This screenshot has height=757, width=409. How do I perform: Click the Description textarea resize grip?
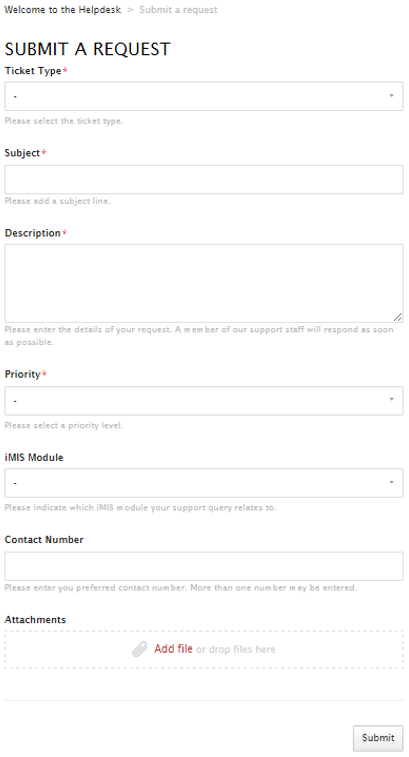click(397, 317)
